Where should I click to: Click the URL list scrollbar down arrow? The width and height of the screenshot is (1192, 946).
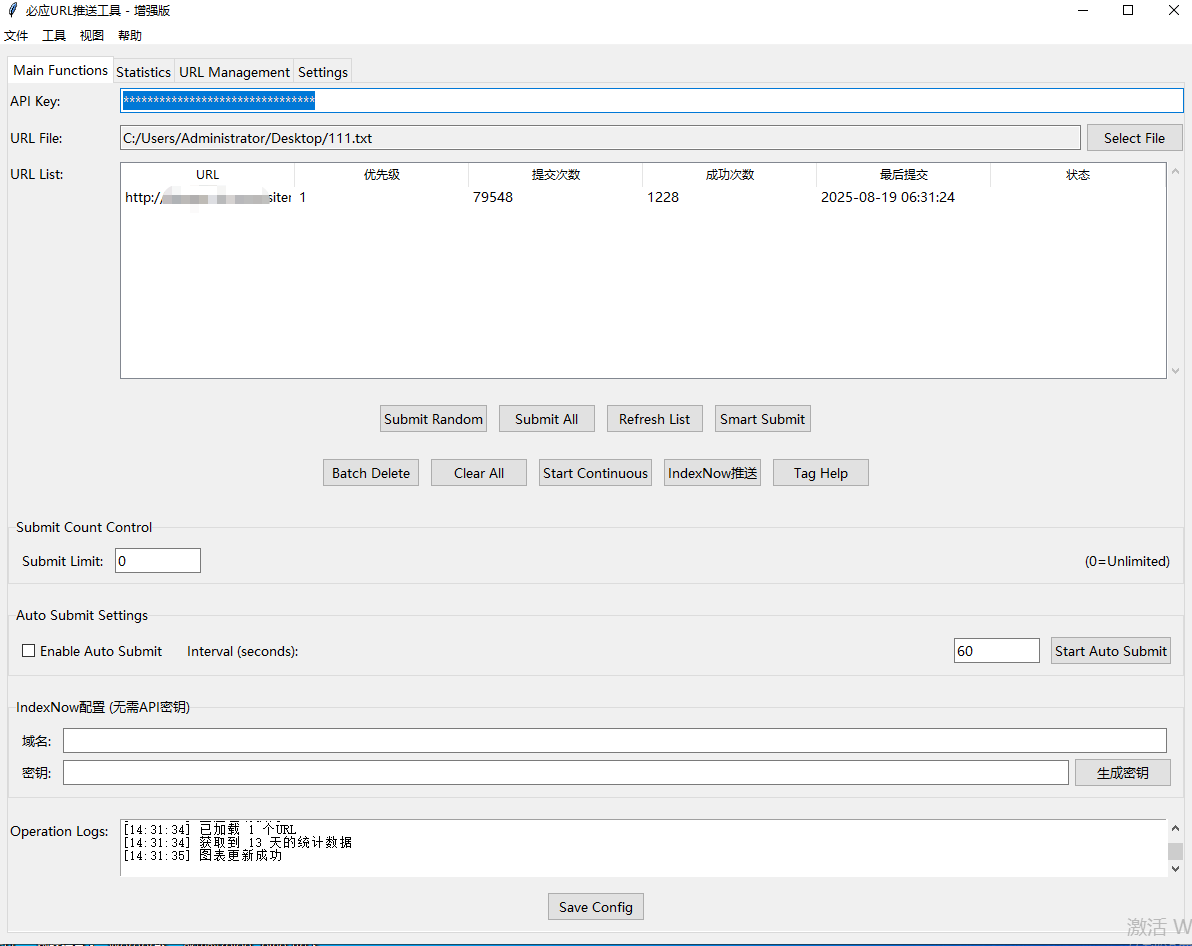1175,370
